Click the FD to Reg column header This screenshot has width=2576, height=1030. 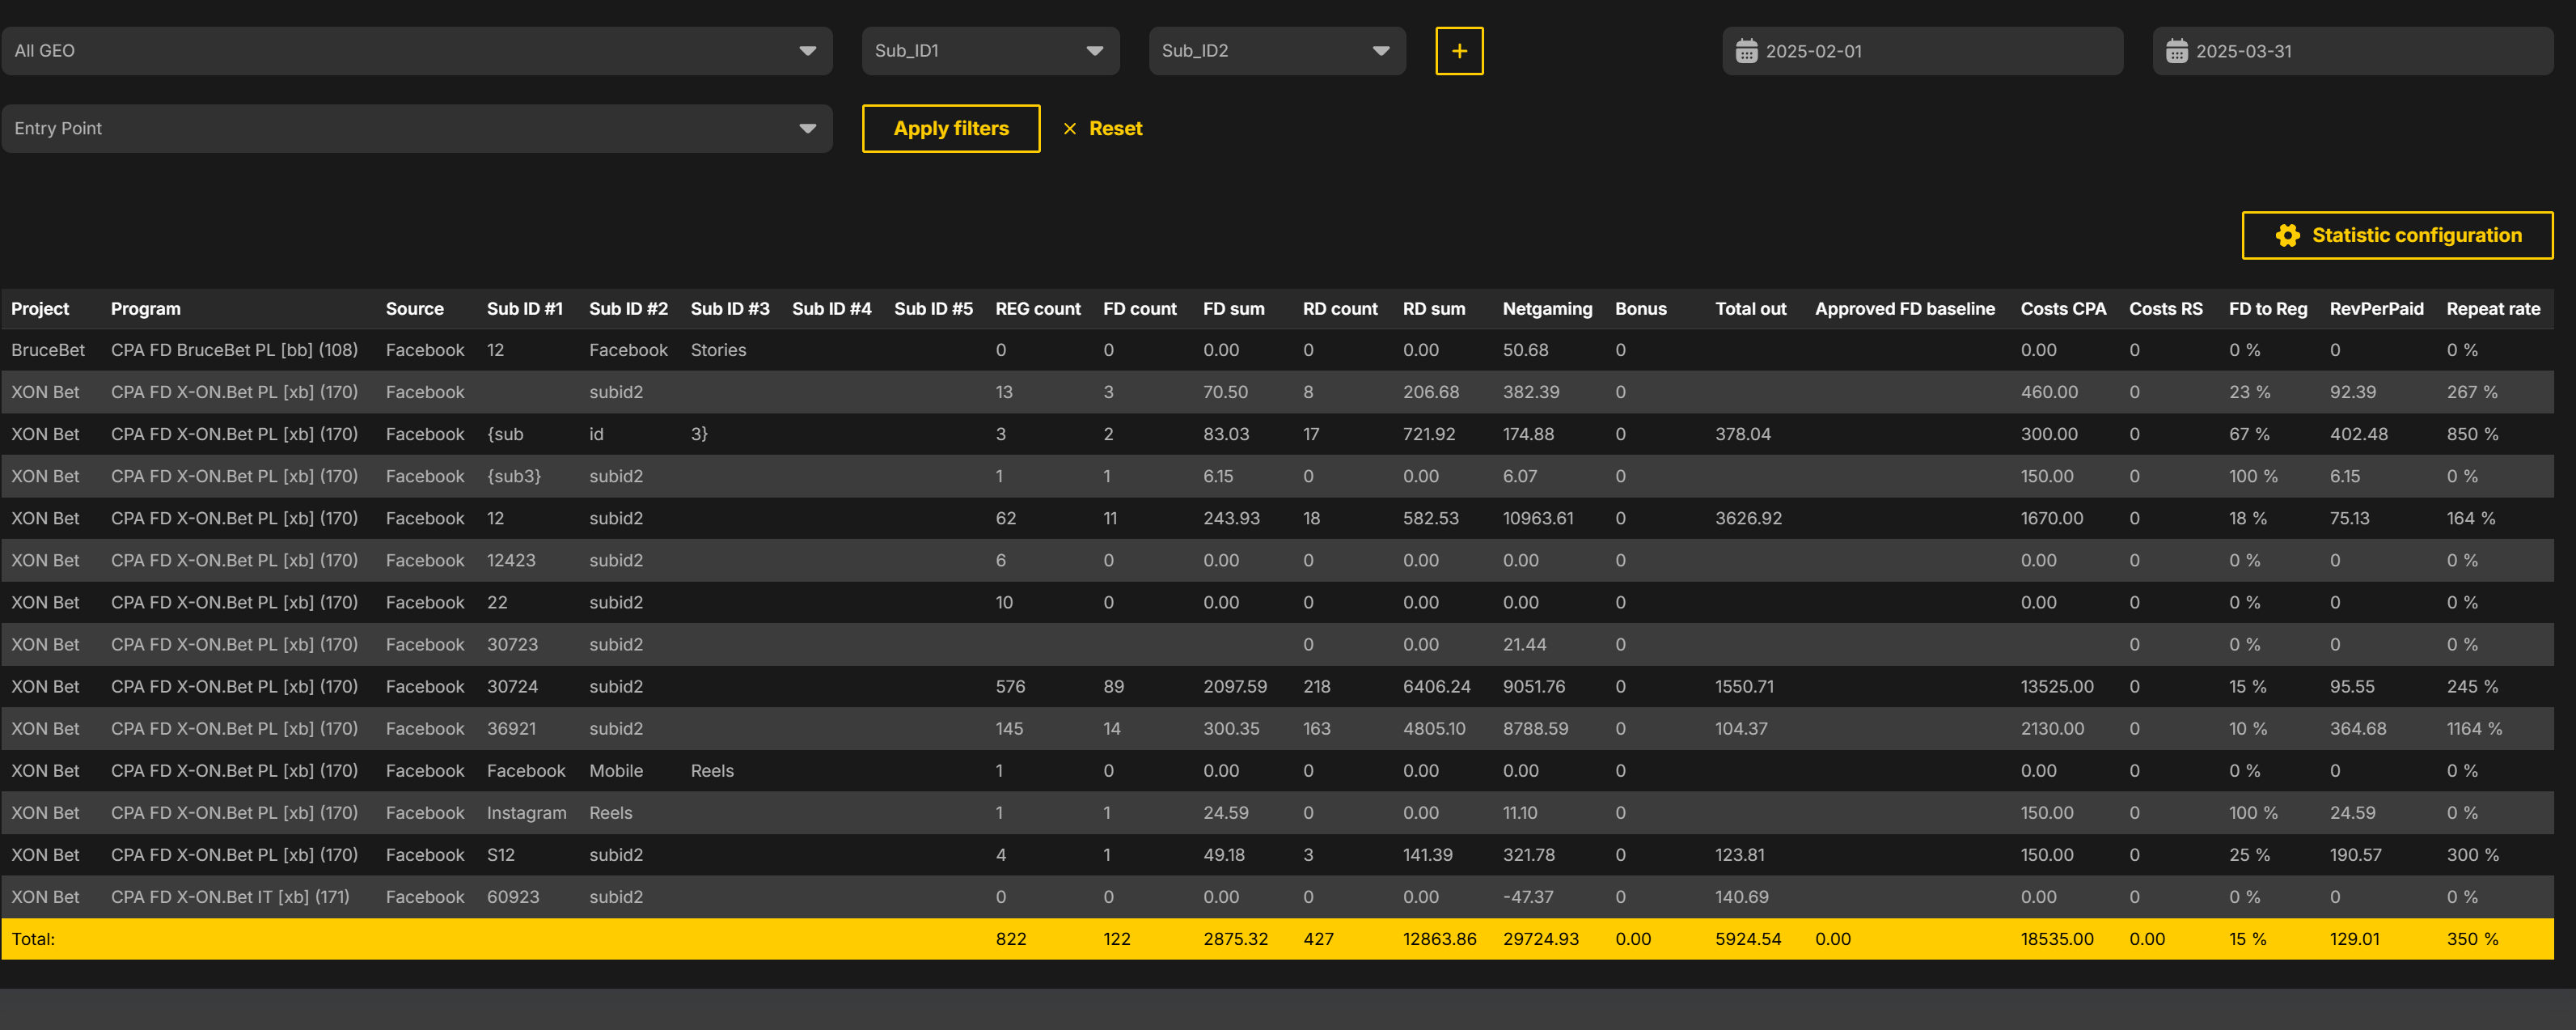click(x=2268, y=309)
